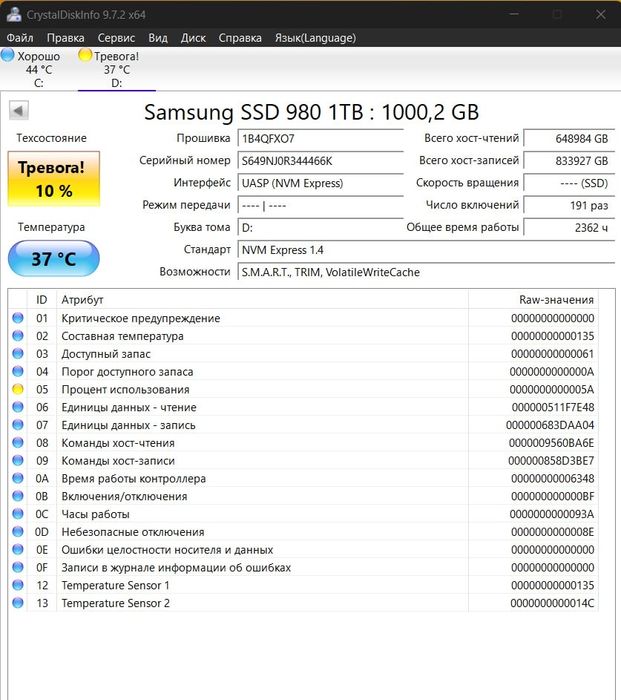Click status icon of Порог доступного запаса row
The height and width of the screenshot is (700, 621).
pos(18,371)
